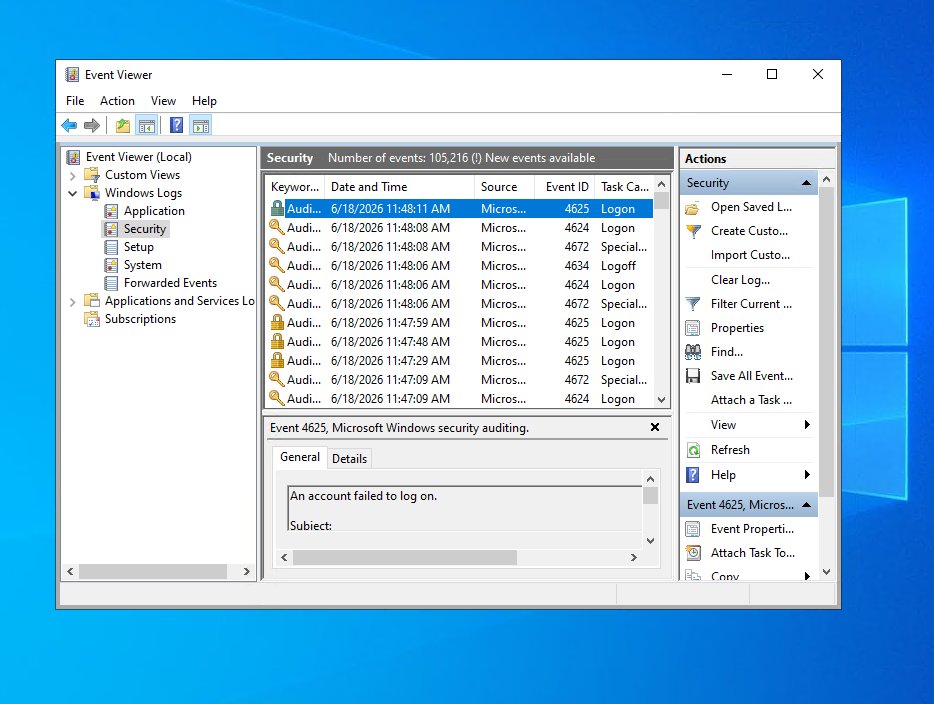Sort by the Event ID column header

coord(566,187)
